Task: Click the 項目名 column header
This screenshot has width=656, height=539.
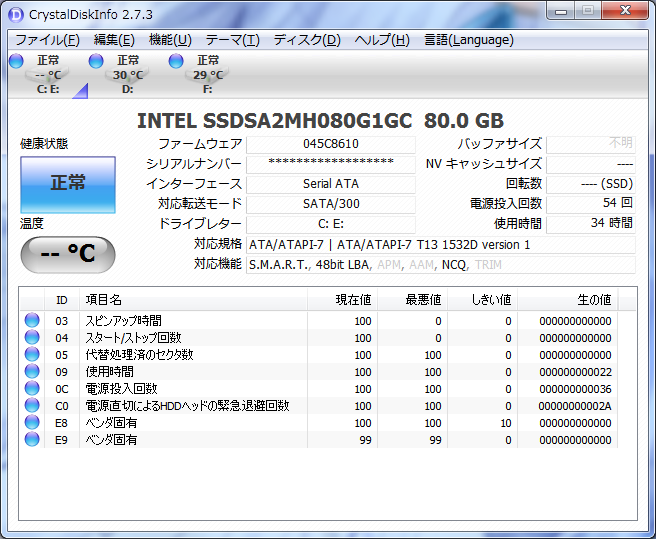Action: click(193, 300)
